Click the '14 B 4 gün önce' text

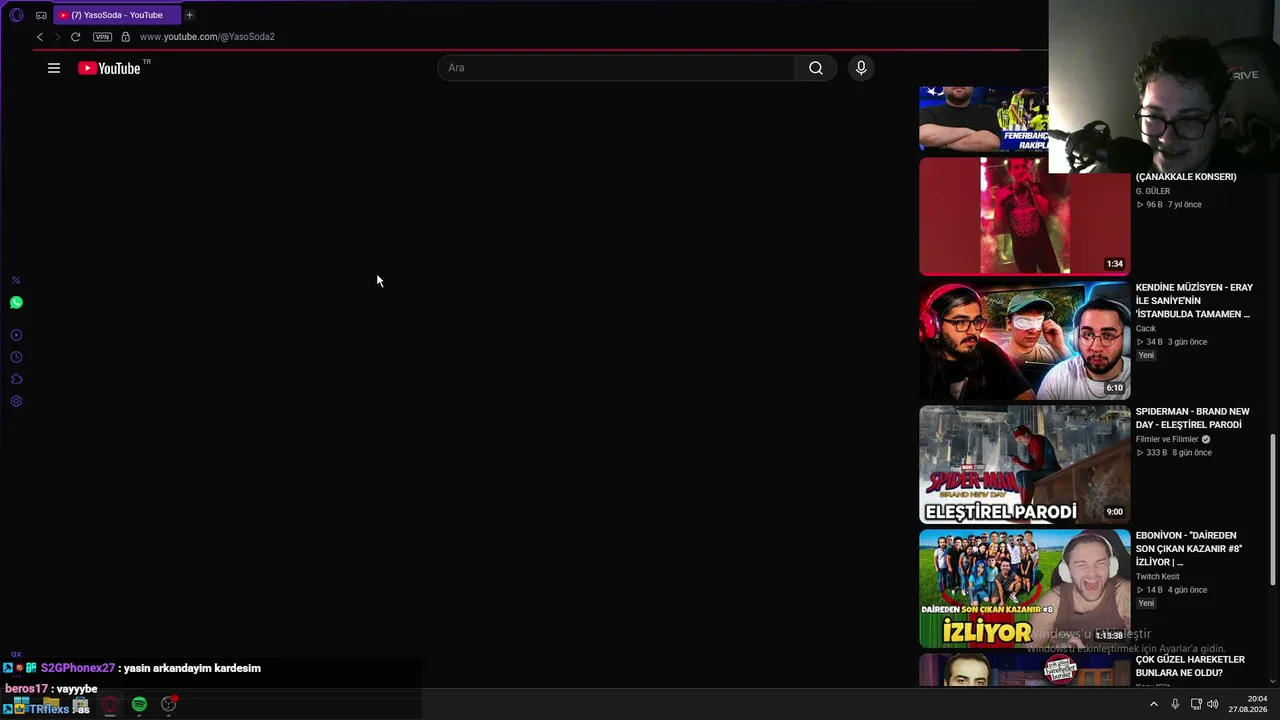(x=1173, y=590)
